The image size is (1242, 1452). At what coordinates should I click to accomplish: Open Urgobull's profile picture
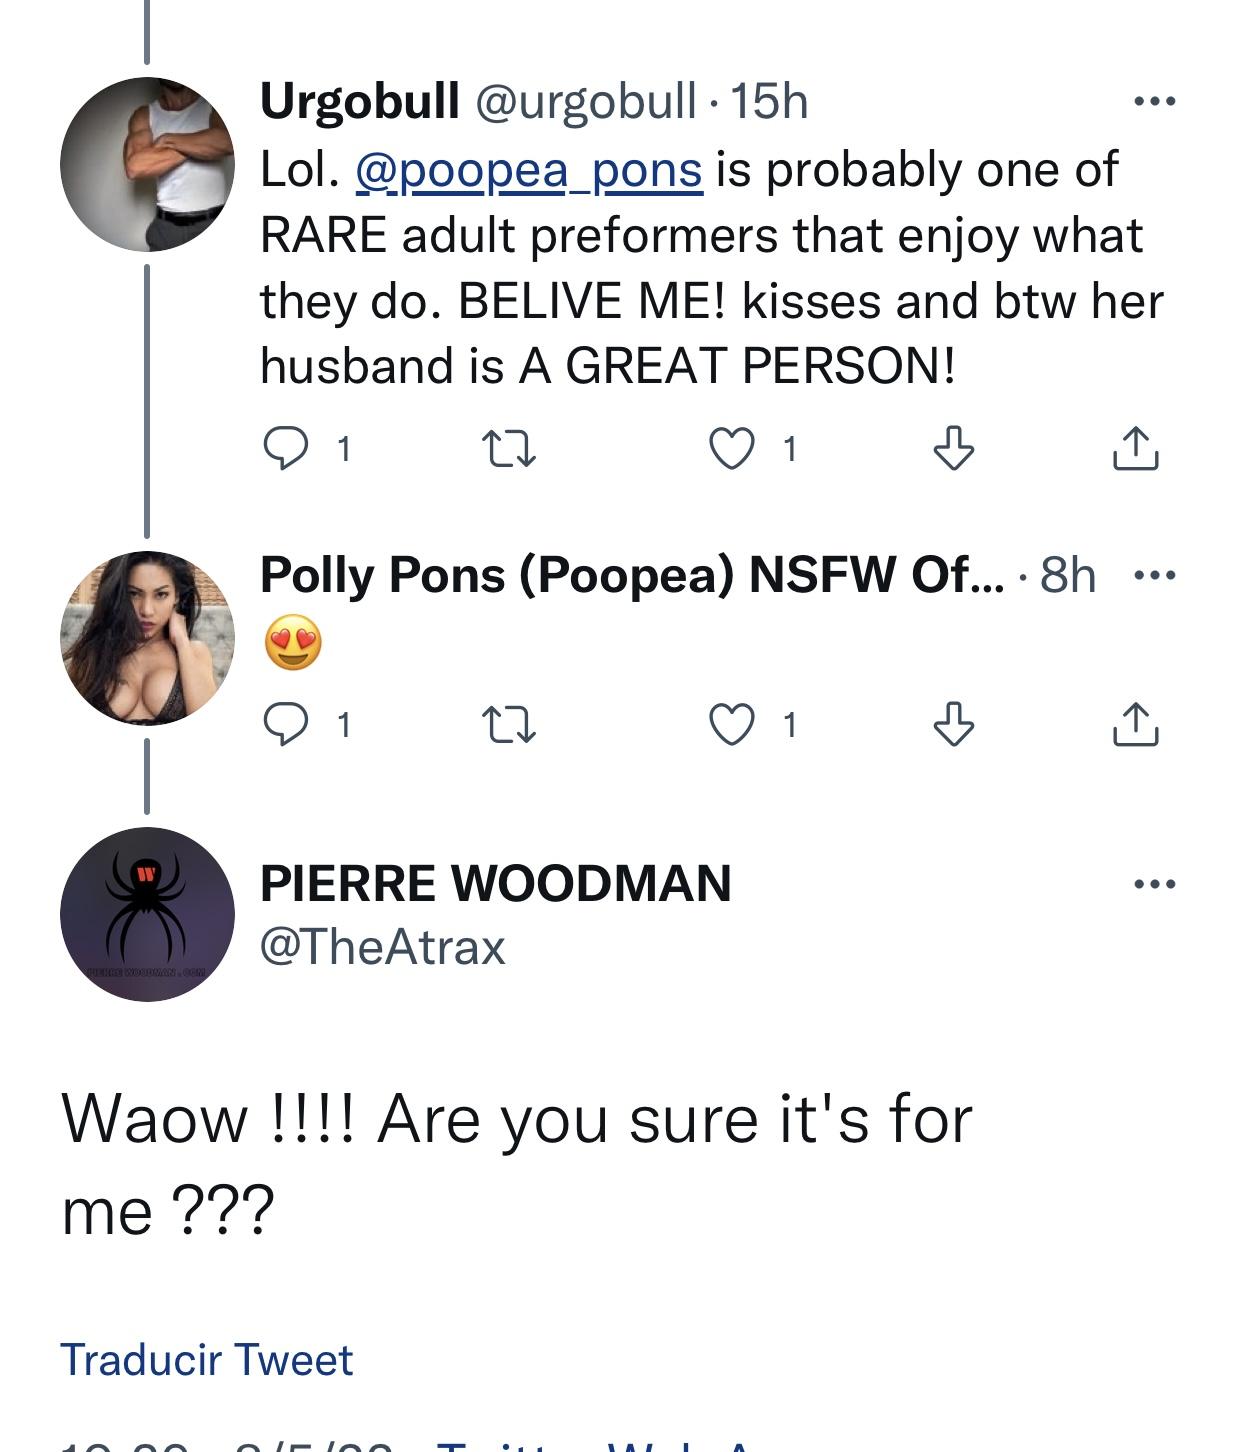[147, 164]
